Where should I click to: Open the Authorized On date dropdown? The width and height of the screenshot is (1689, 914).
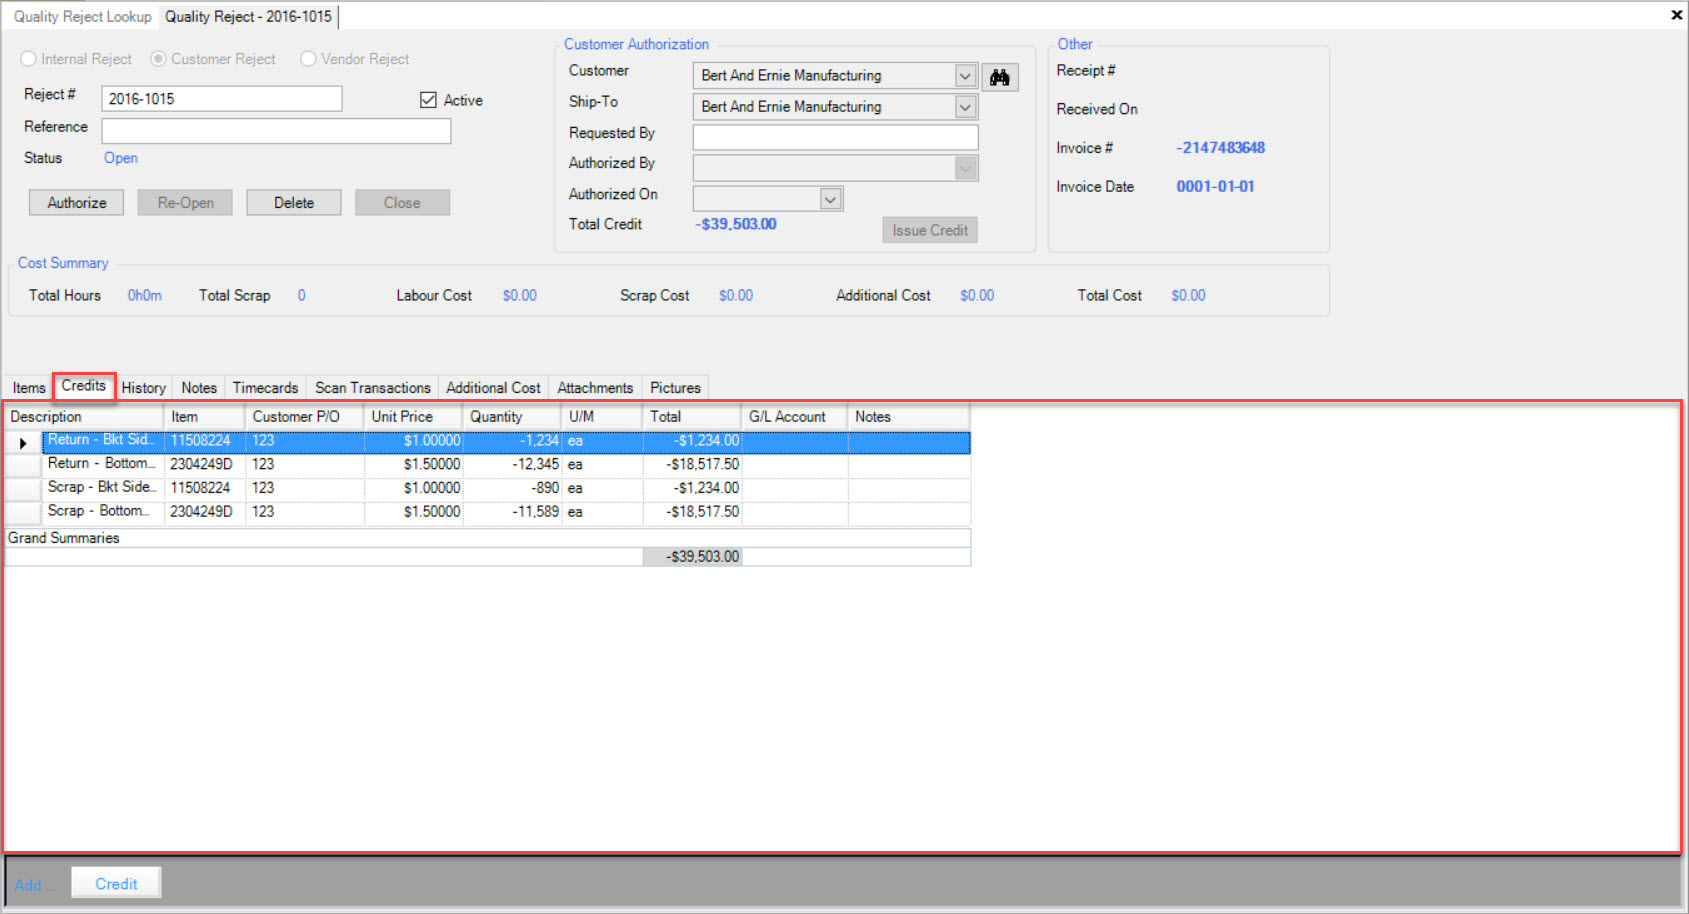click(x=830, y=199)
